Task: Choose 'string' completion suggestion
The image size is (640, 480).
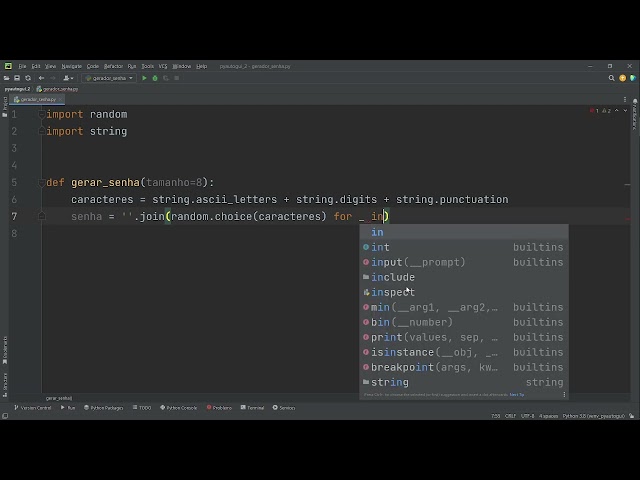Action: [x=464, y=382]
